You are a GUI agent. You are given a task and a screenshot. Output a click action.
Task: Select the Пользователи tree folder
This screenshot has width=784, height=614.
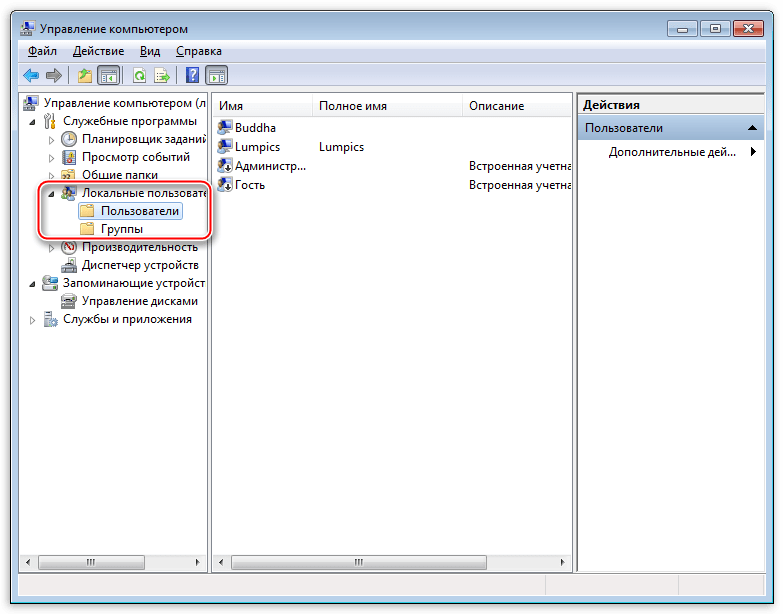tap(131, 210)
